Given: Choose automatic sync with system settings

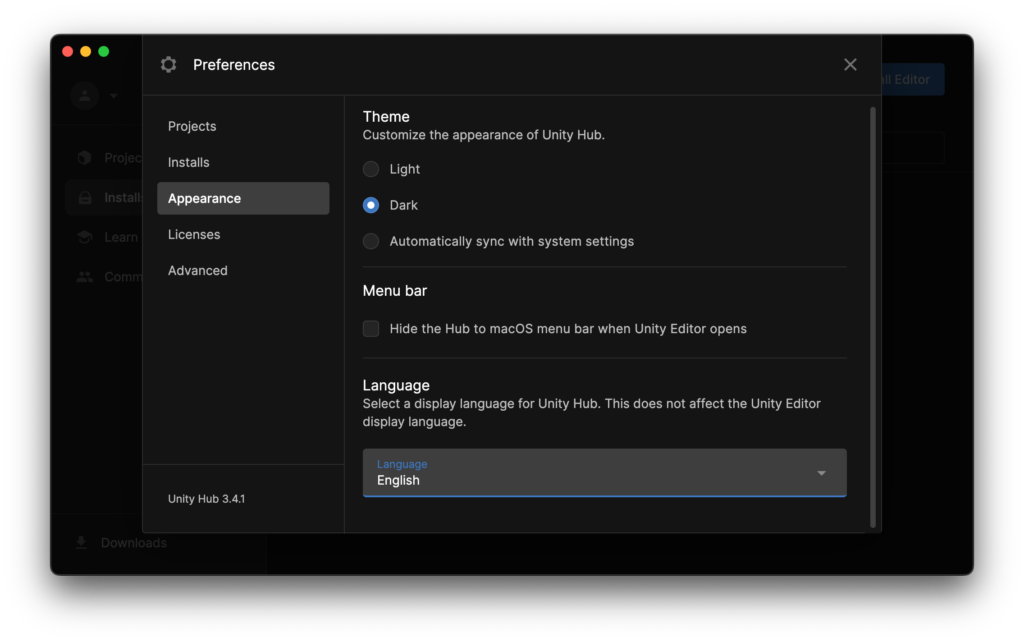Looking at the screenshot, I should [371, 242].
